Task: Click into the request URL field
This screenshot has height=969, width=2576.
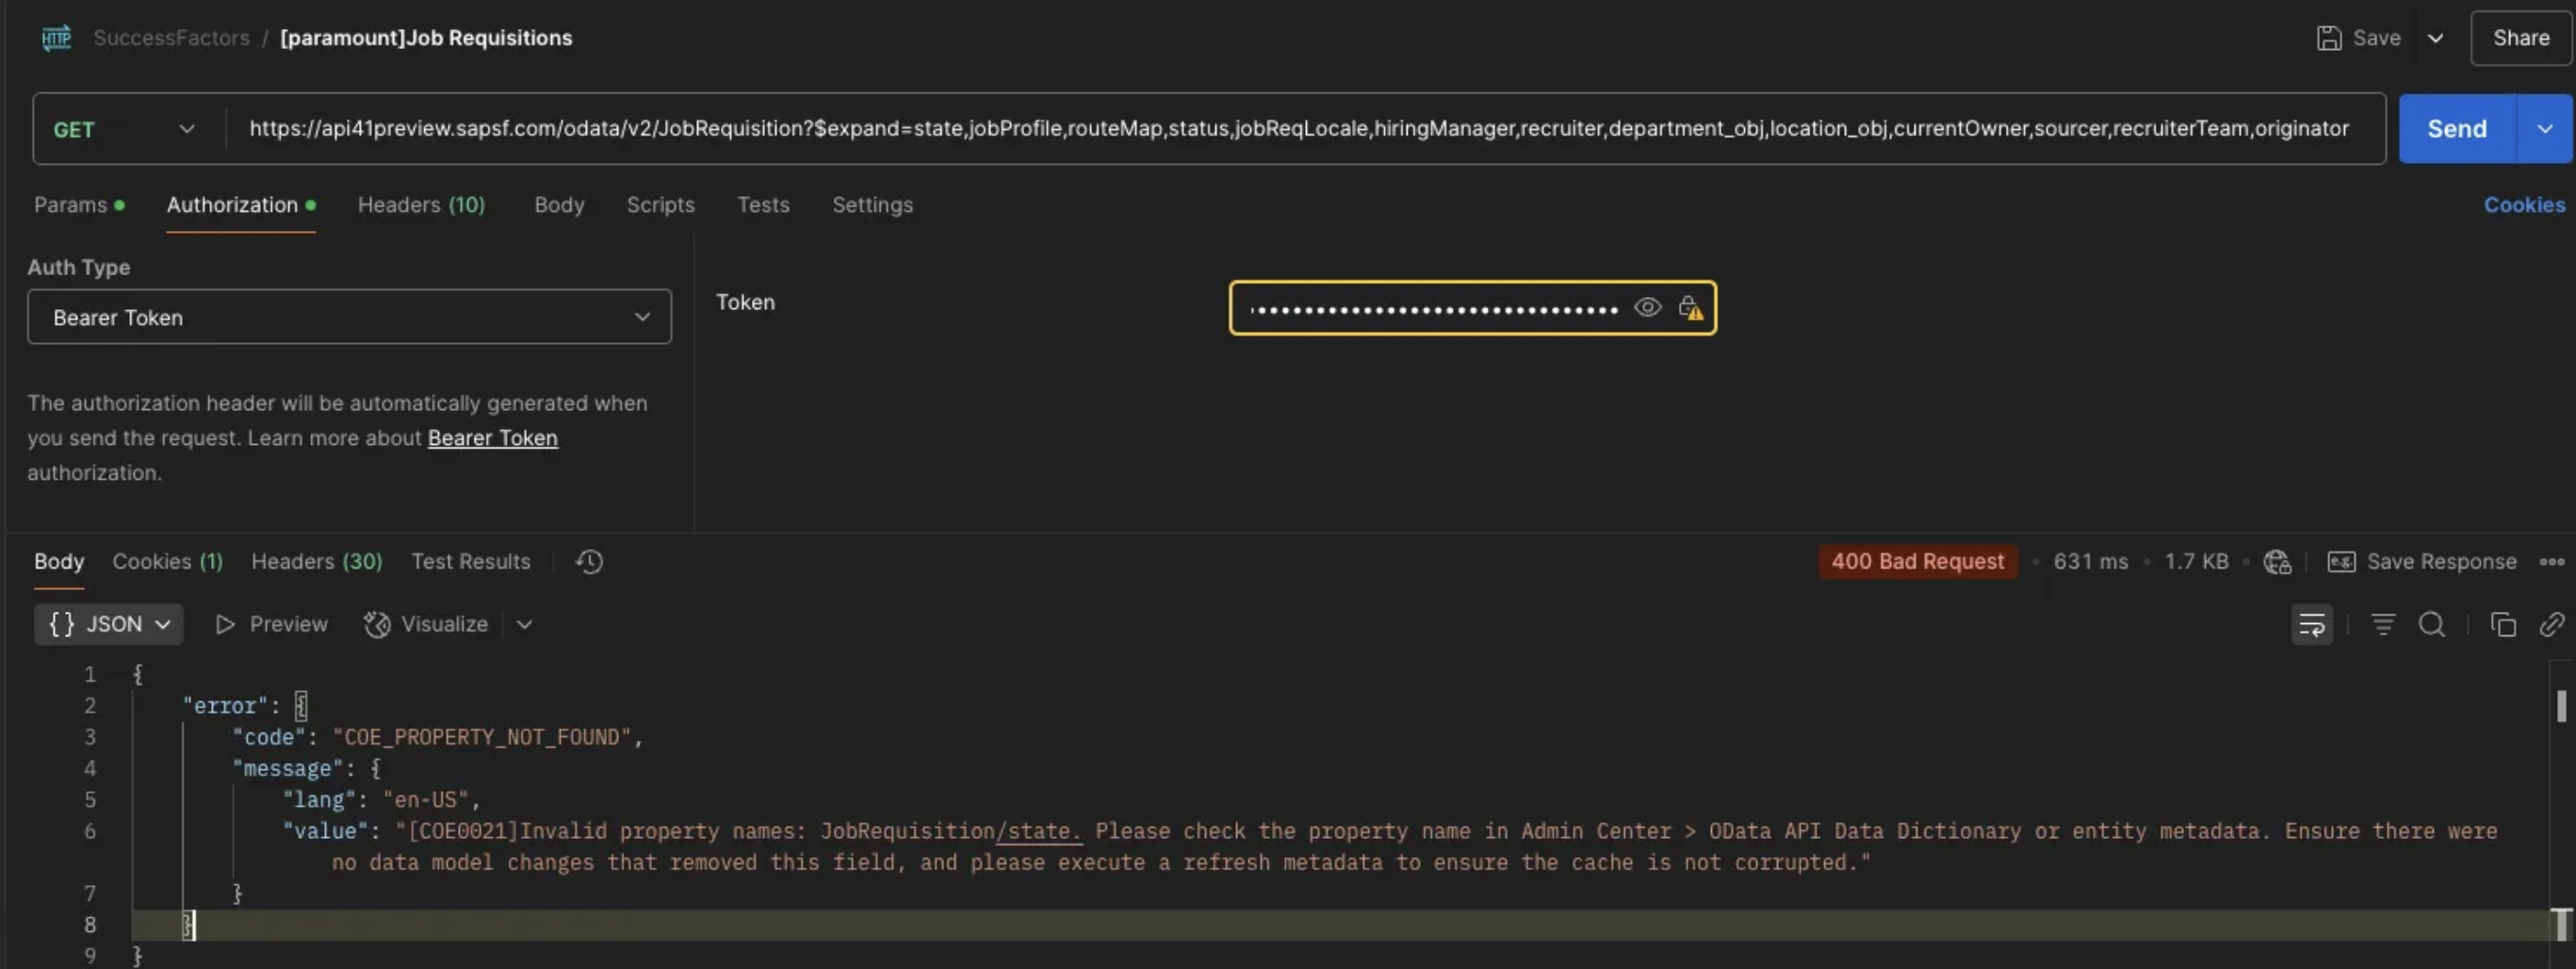Action: click(x=1298, y=129)
